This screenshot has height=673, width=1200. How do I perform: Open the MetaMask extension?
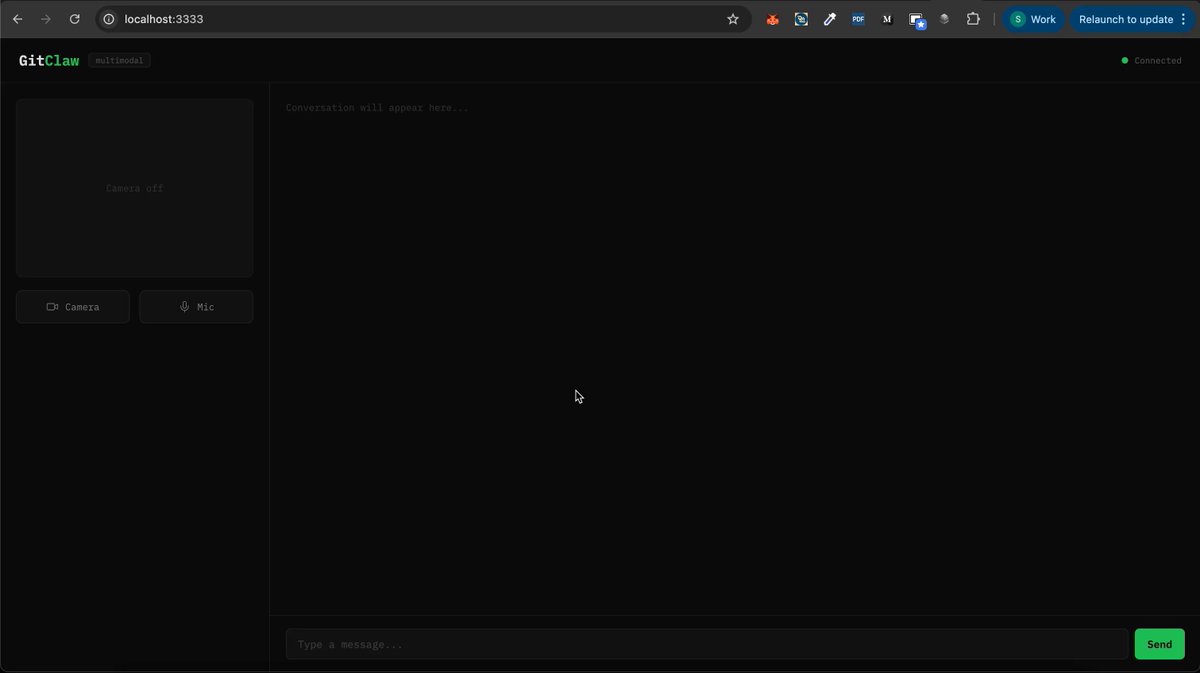coord(772,18)
